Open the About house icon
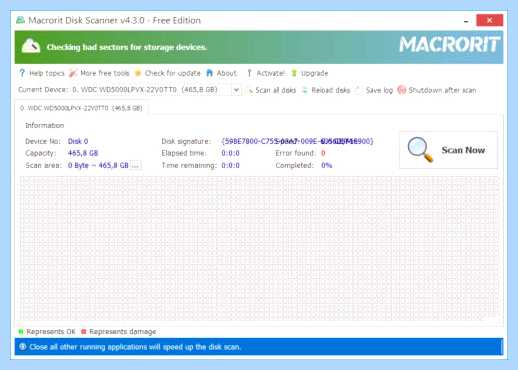The width and height of the screenshot is (518, 370). [209, 73]
